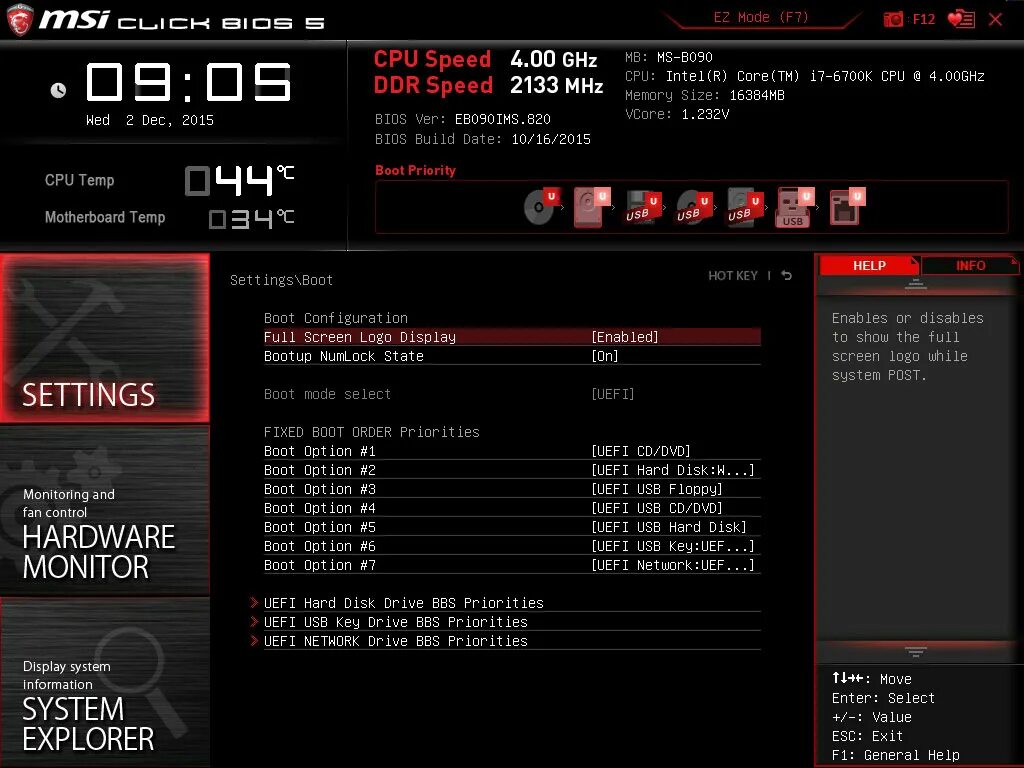Click the BIOS Ver: EB090IMS.820 text
Image resolution: width=1024 pixels, height=768 pixels.
click(462, 120)
